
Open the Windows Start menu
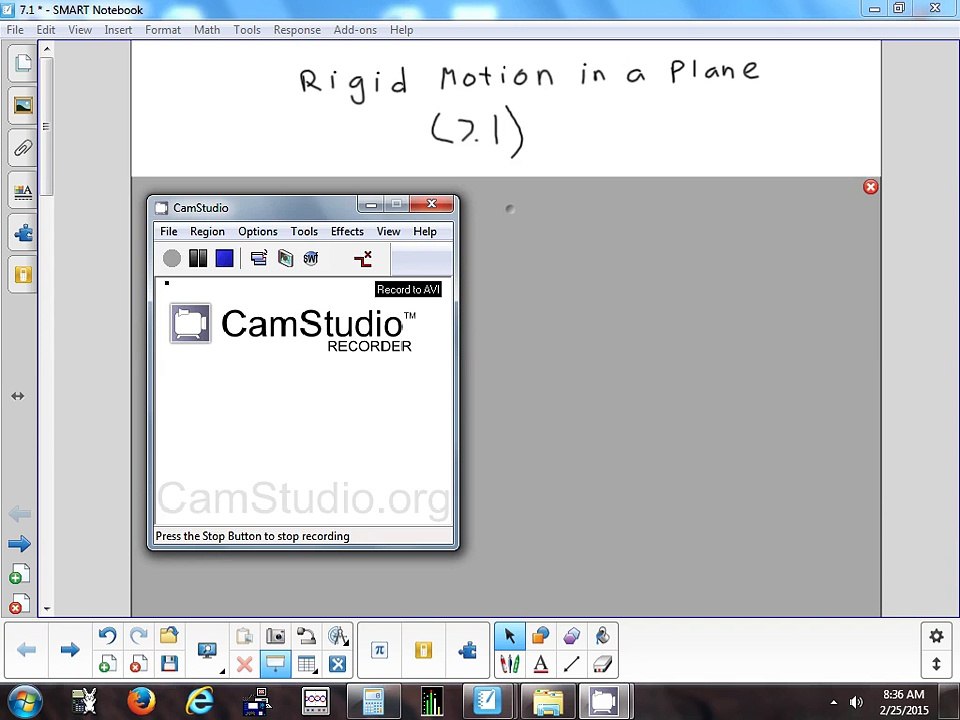click(x=23, y=702)
